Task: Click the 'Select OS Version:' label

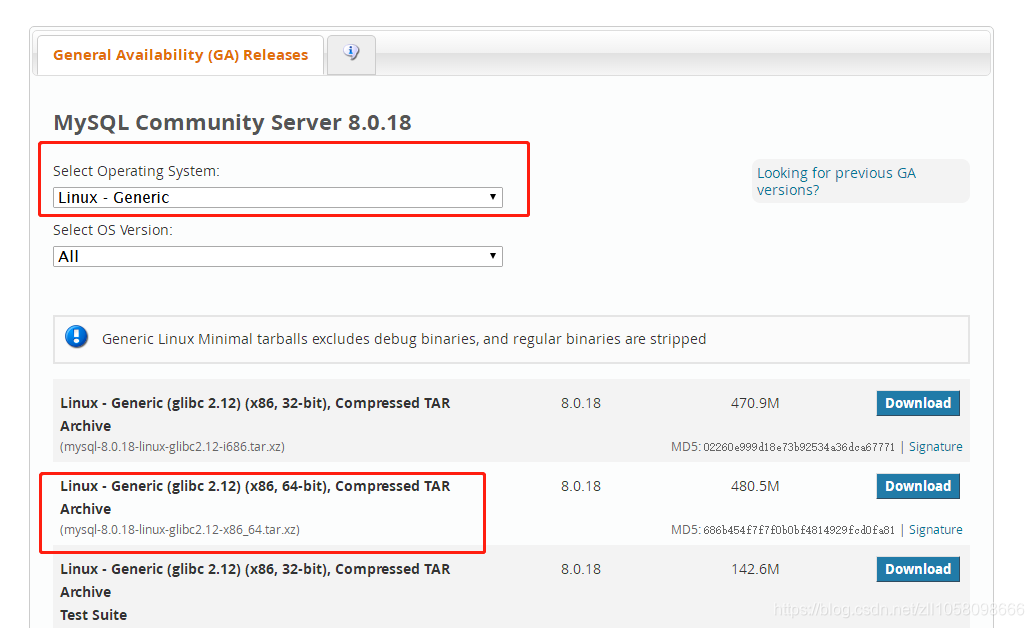Action: tap(113, 230)
